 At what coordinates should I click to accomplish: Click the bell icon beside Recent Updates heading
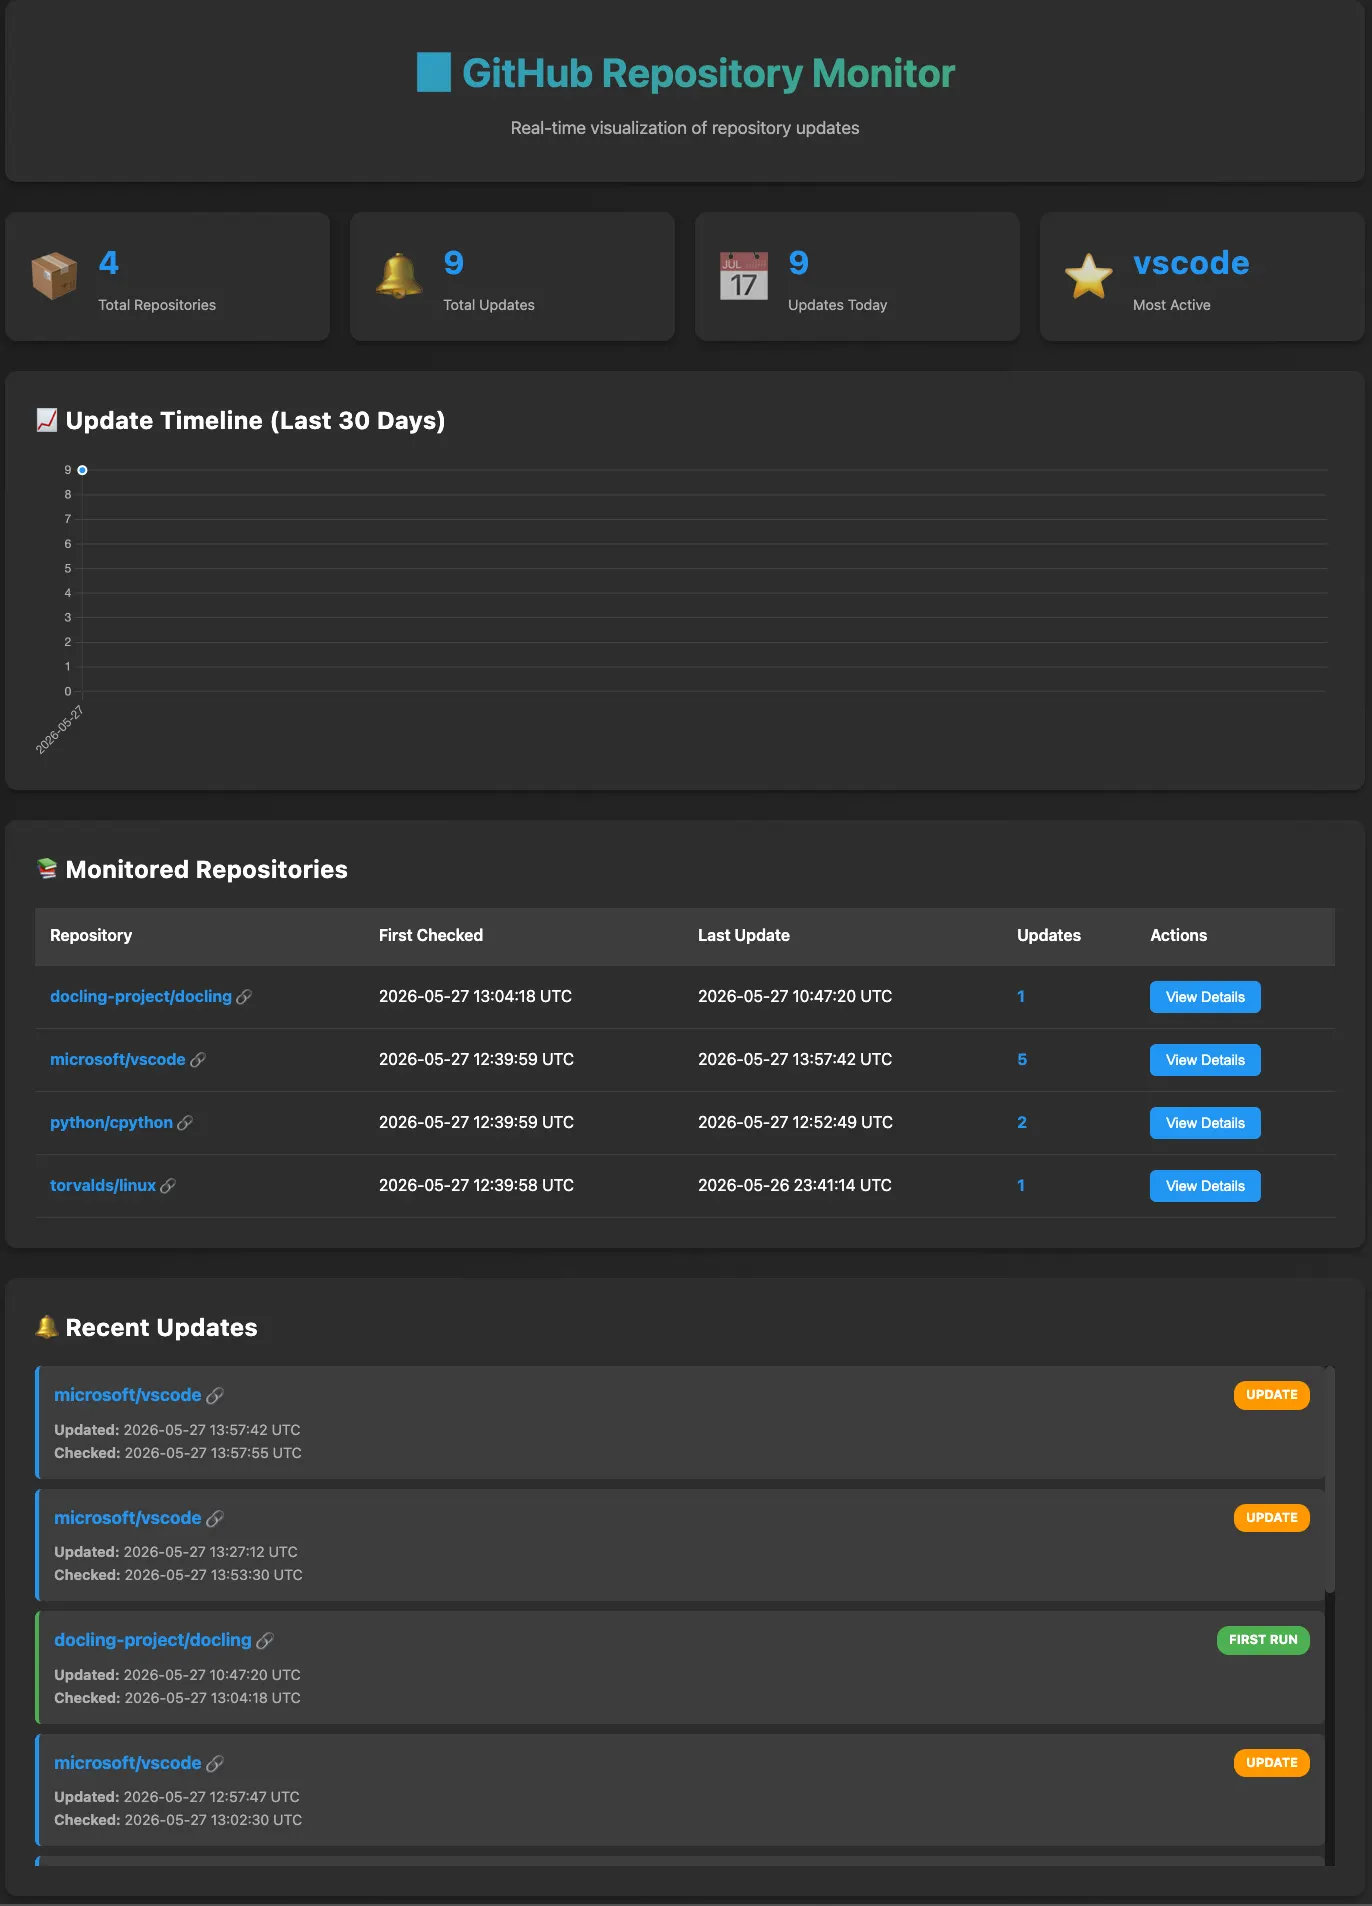point(46,1327)
